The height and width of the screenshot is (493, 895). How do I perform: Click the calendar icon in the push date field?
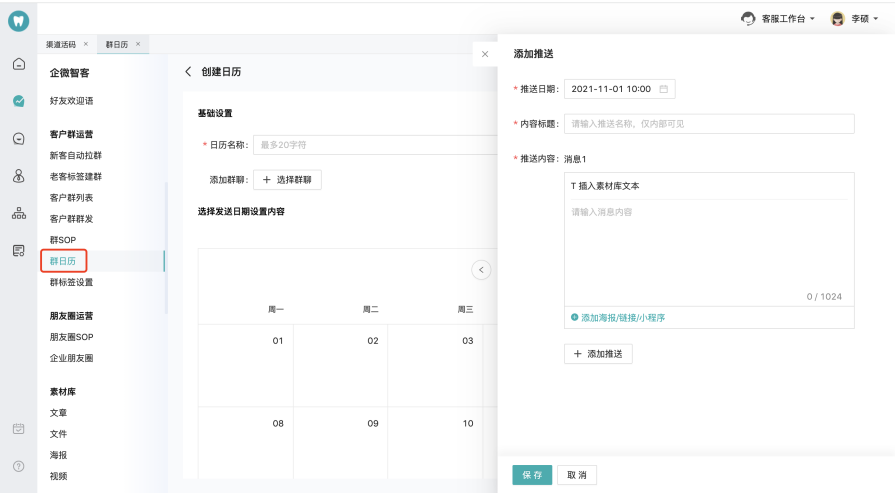pyautogui.click(x=663, y=89)
